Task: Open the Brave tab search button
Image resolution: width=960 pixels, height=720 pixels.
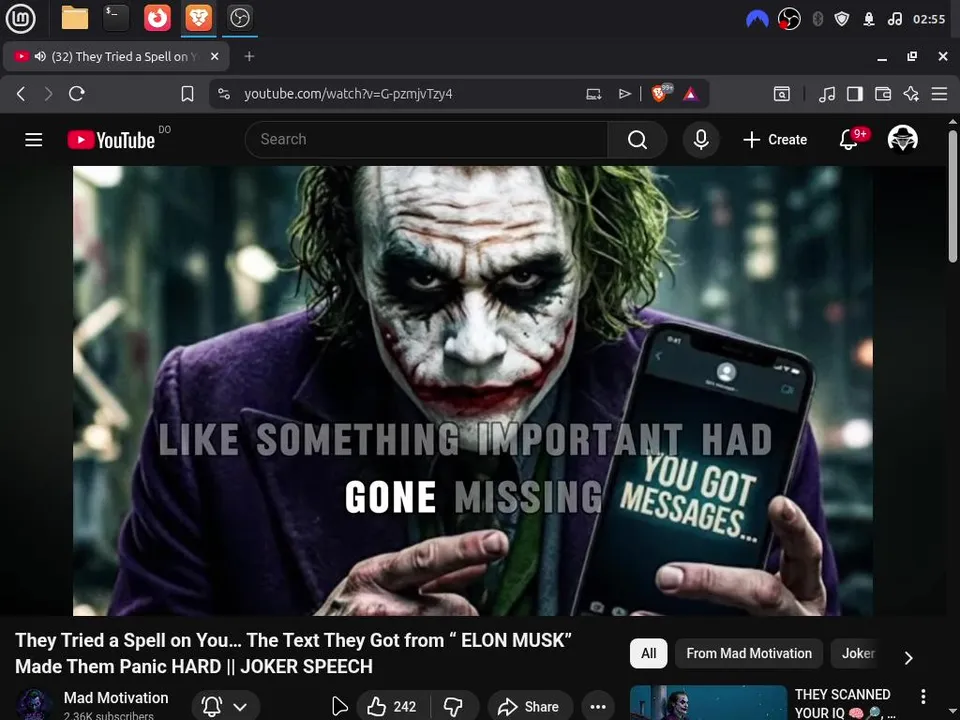Action: pyautogui.click(x=782, y=94)
